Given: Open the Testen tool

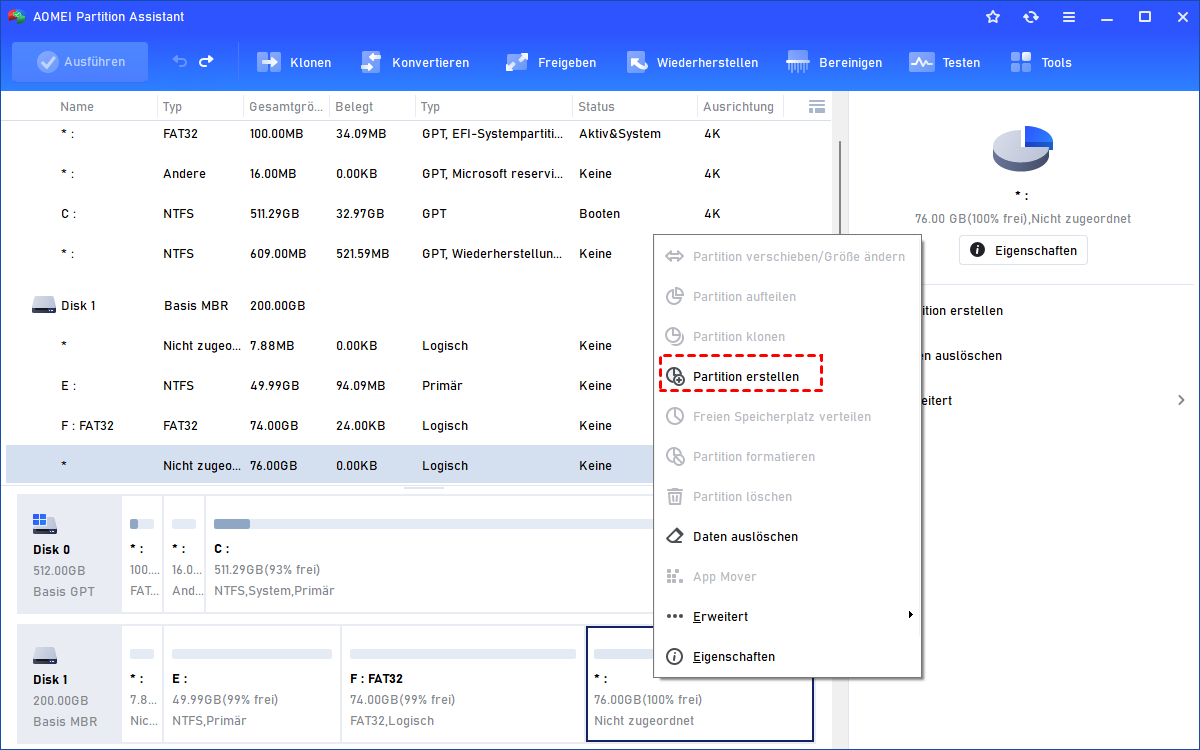Looking at the screenshot, I should 944,62.
